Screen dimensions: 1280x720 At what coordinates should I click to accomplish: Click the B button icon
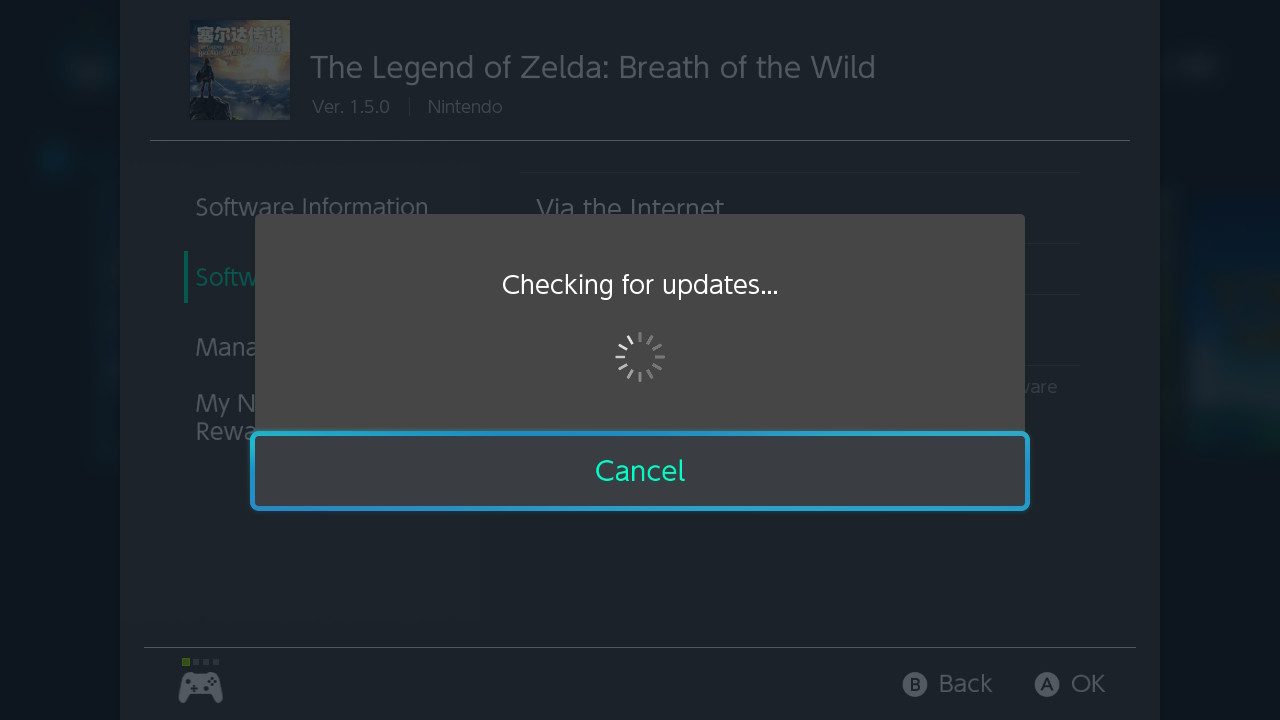(914, 684)
